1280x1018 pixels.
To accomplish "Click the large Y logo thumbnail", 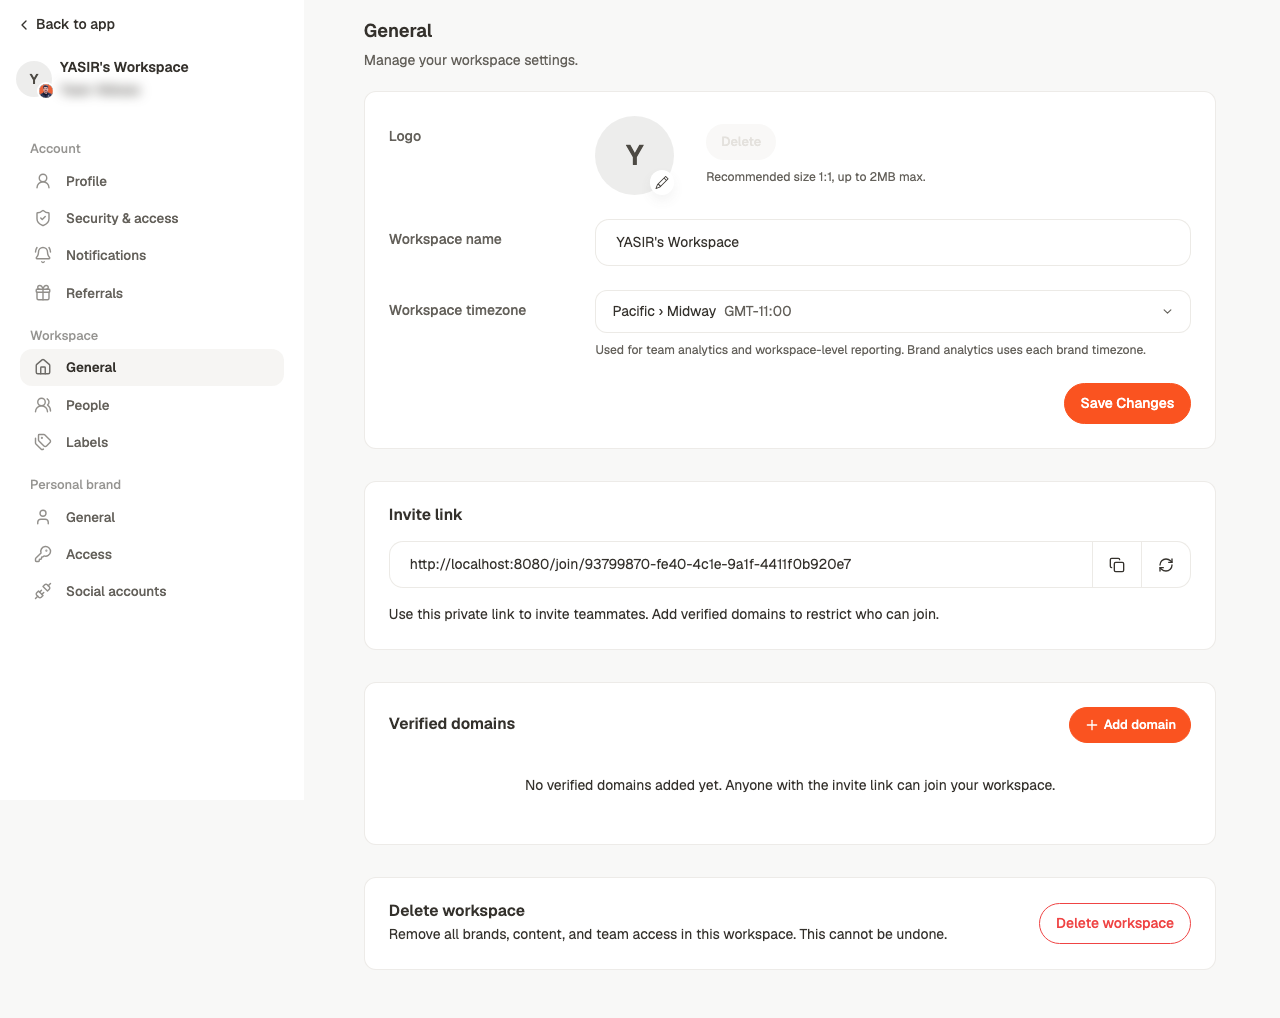I will click(634, 155).
